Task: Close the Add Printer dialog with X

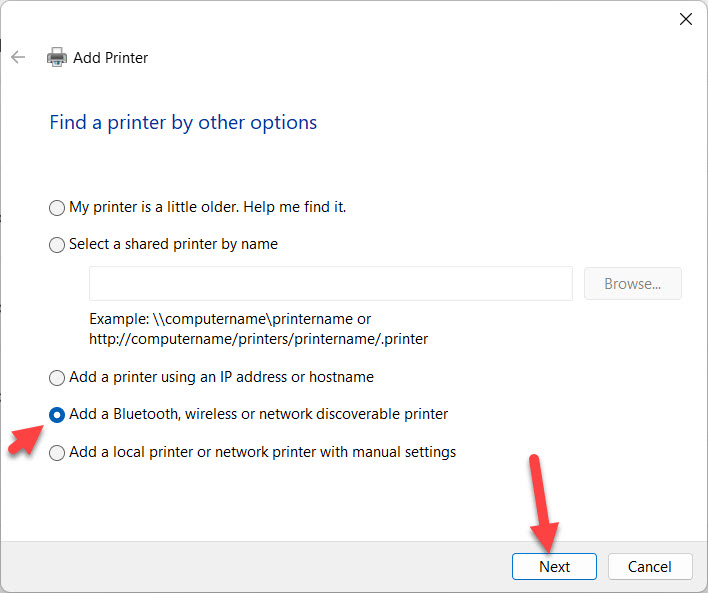Action: point(686,19)
